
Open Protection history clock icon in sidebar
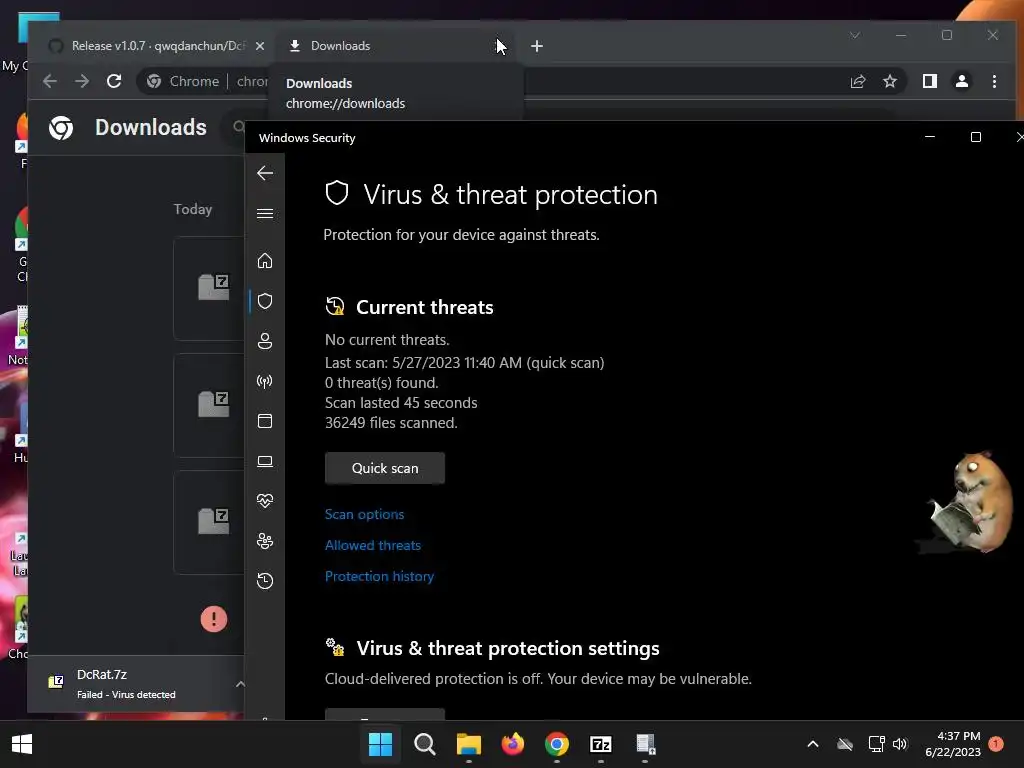click(x=265, y=581)
